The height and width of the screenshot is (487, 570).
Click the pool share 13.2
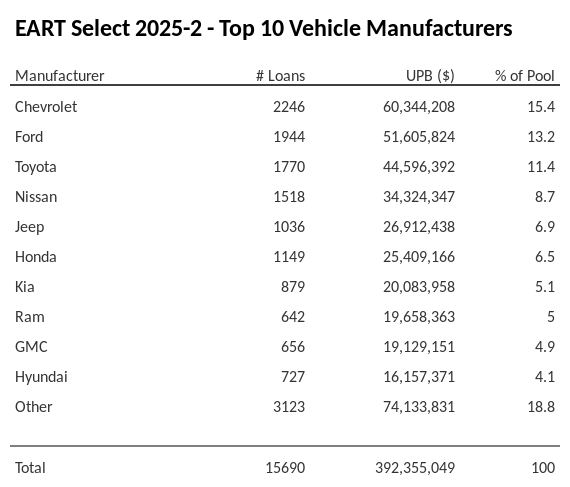click(541, 137)
